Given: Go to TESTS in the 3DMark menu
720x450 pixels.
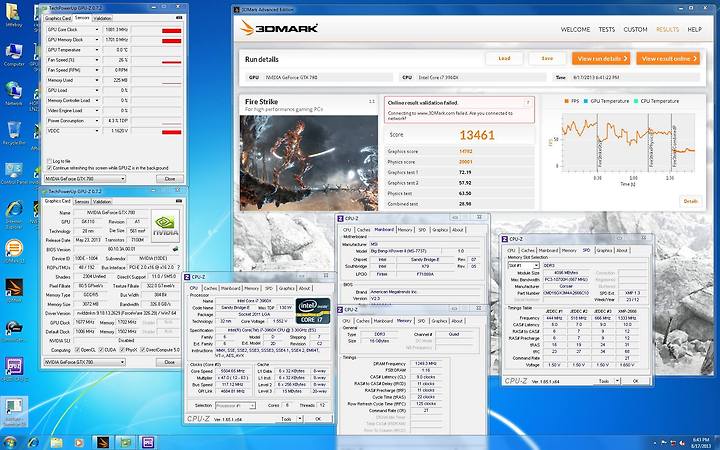Looking at the screenshot, I should click(607, 29).
